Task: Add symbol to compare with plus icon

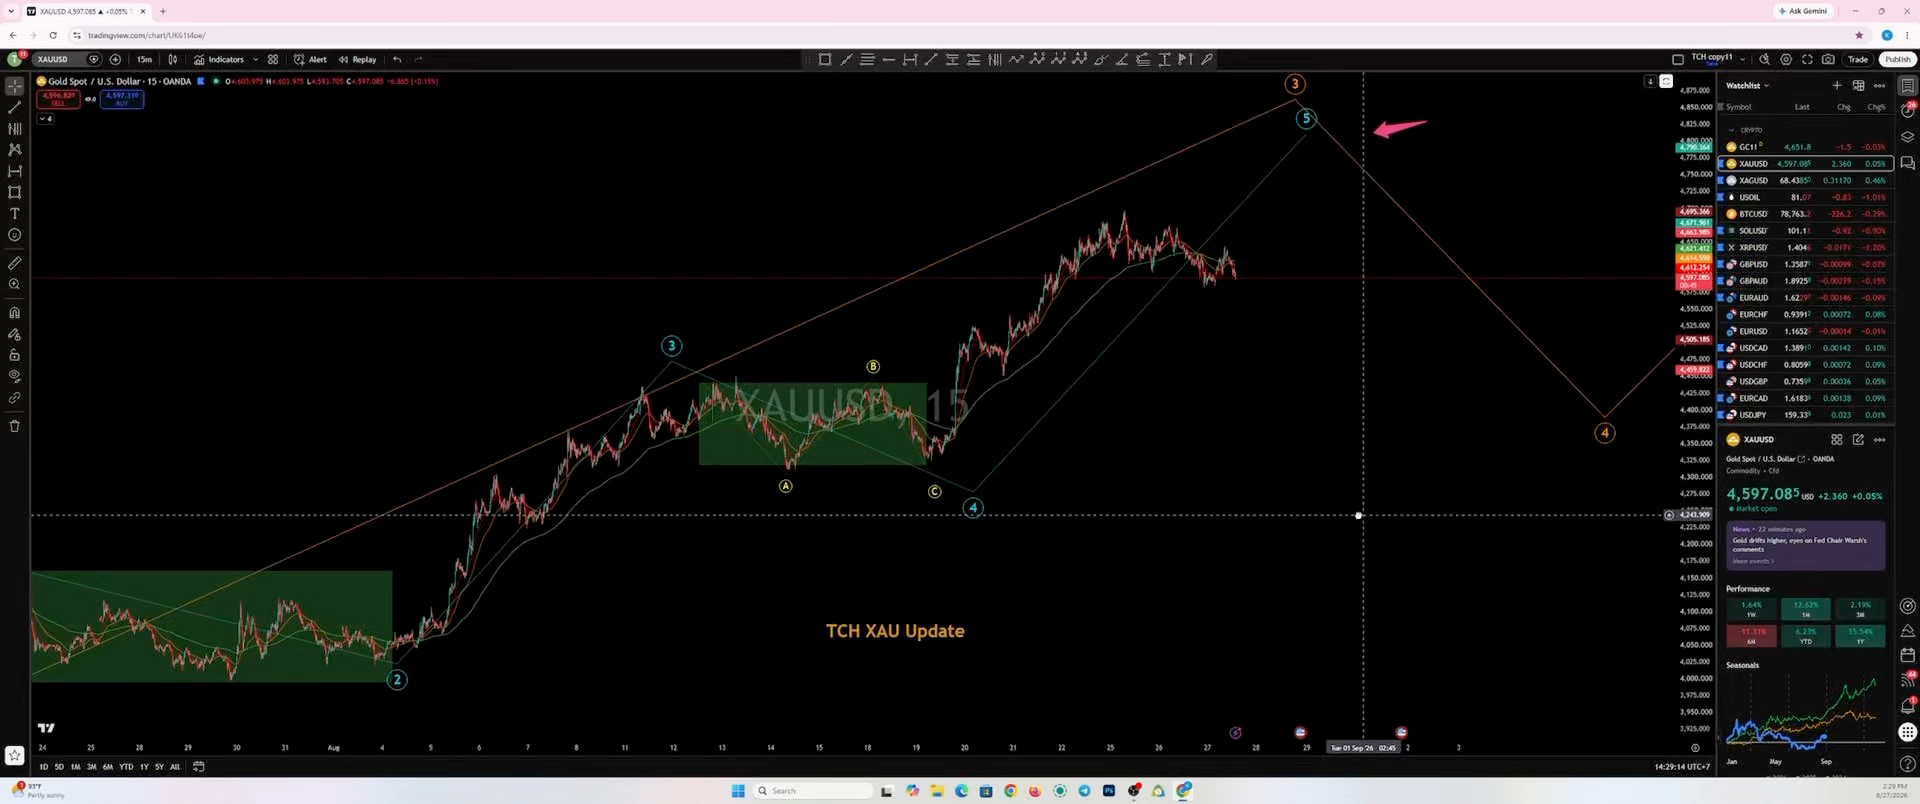Action: tap(115, 59)
